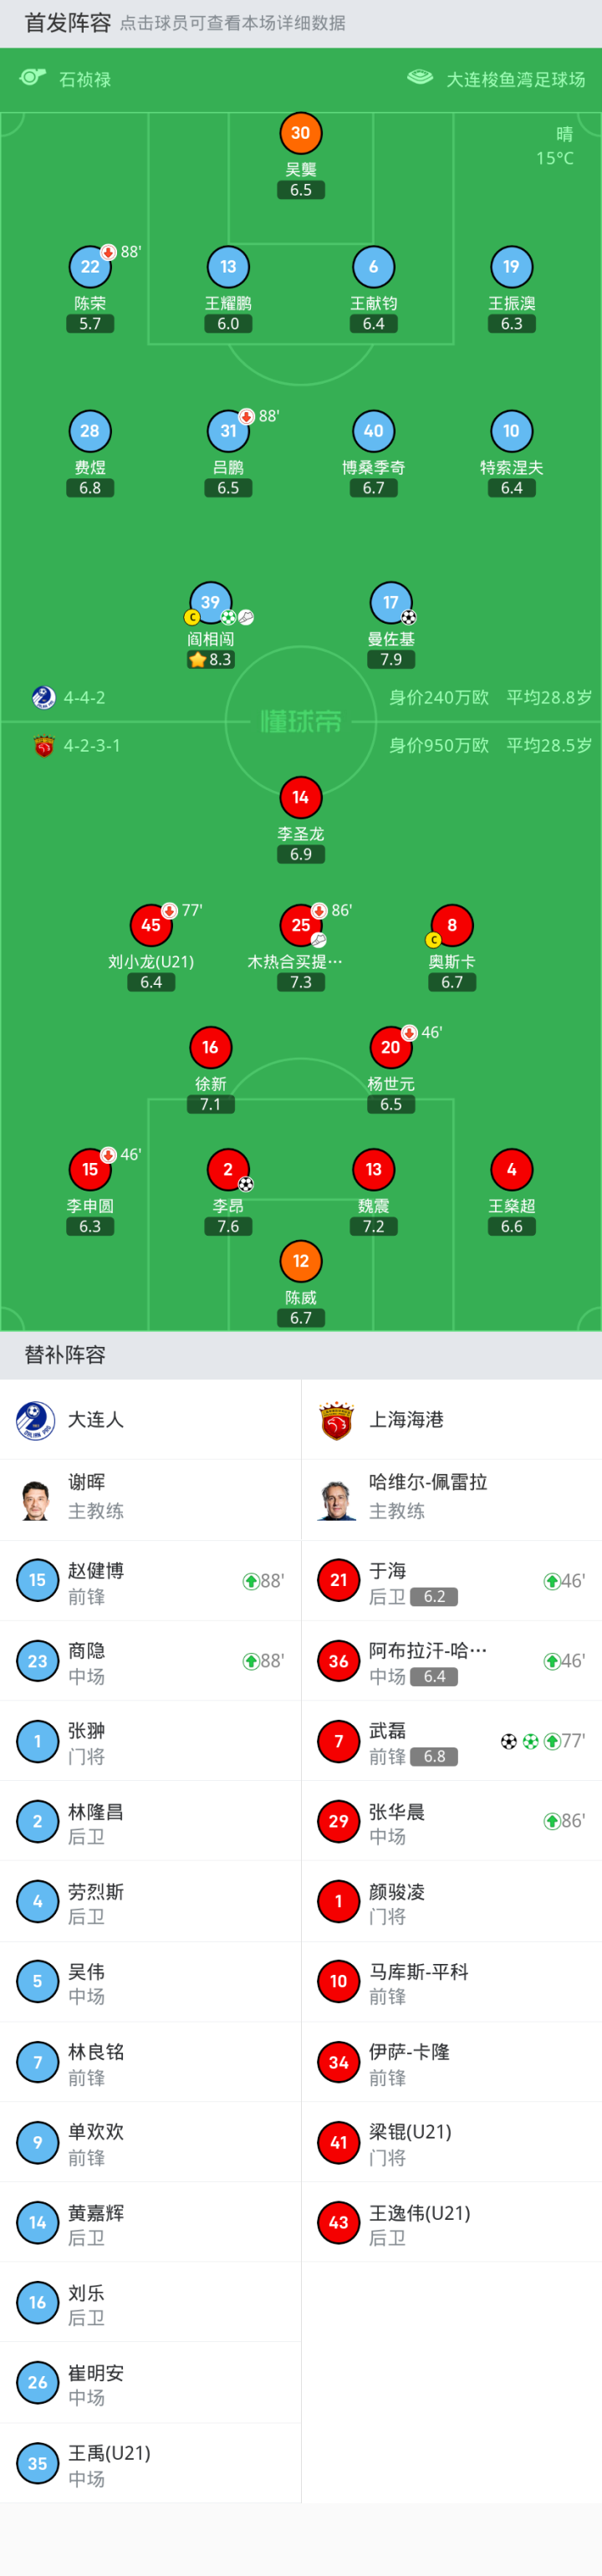602x2576 pixels.
Task: Select substitute 武磊 row
Action: pos(451,1741)
